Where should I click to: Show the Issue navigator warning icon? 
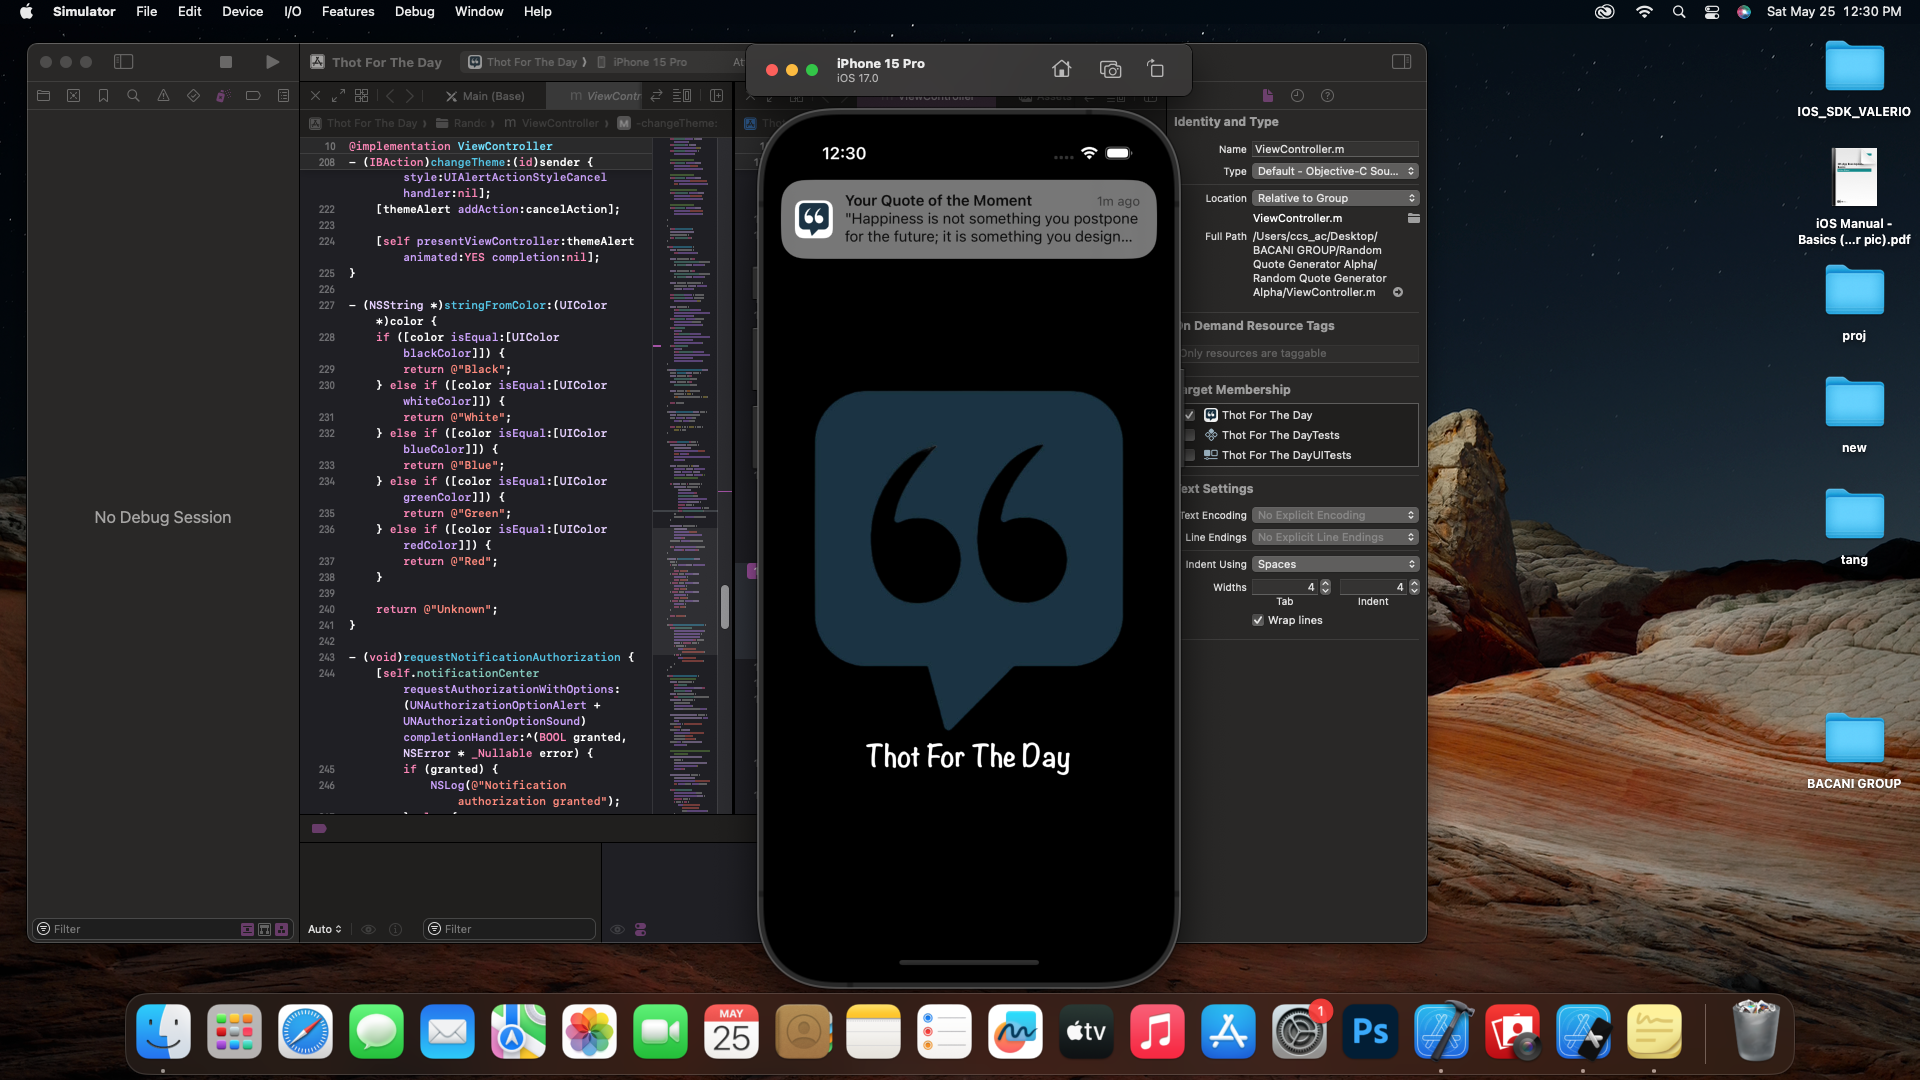(x=163, y=96)
